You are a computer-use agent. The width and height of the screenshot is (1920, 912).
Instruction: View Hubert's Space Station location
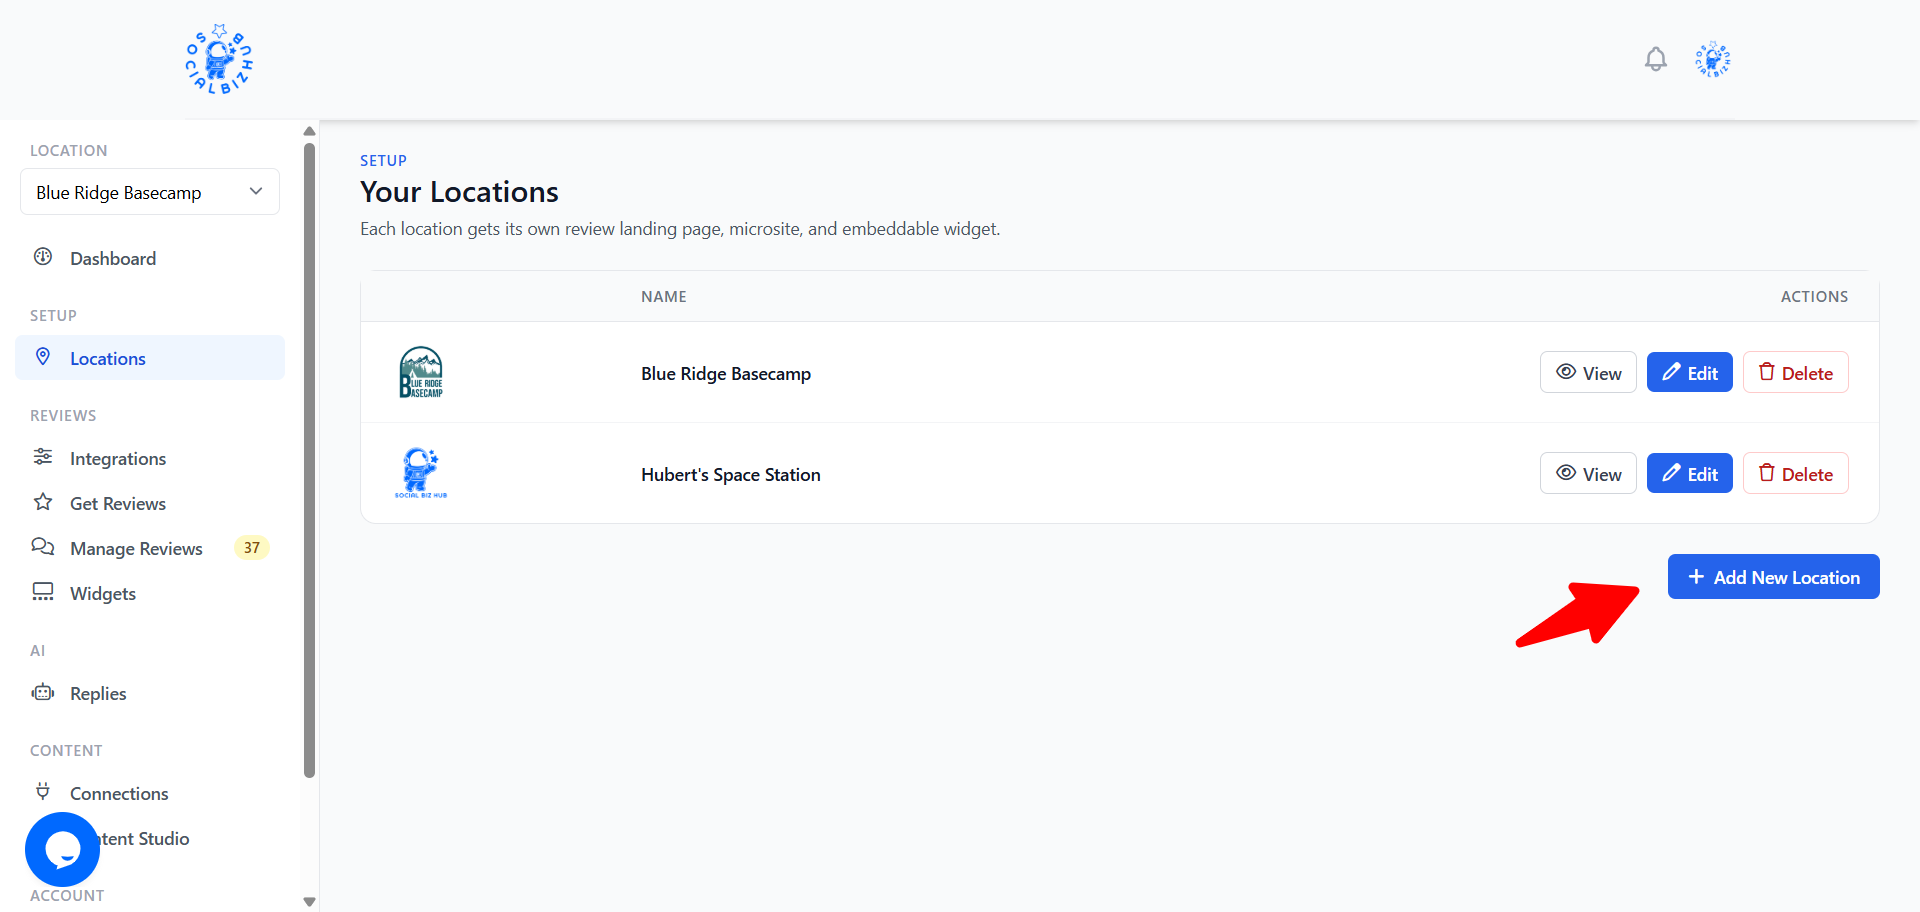(1588, 473)
